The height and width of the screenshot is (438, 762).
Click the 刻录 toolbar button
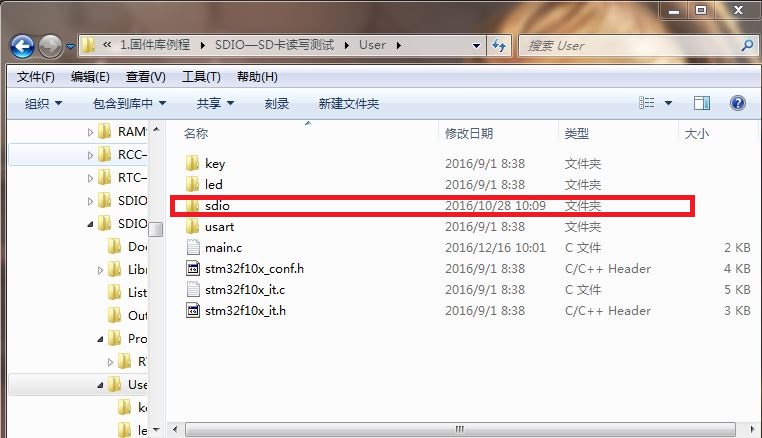click(x=277, y=104)
